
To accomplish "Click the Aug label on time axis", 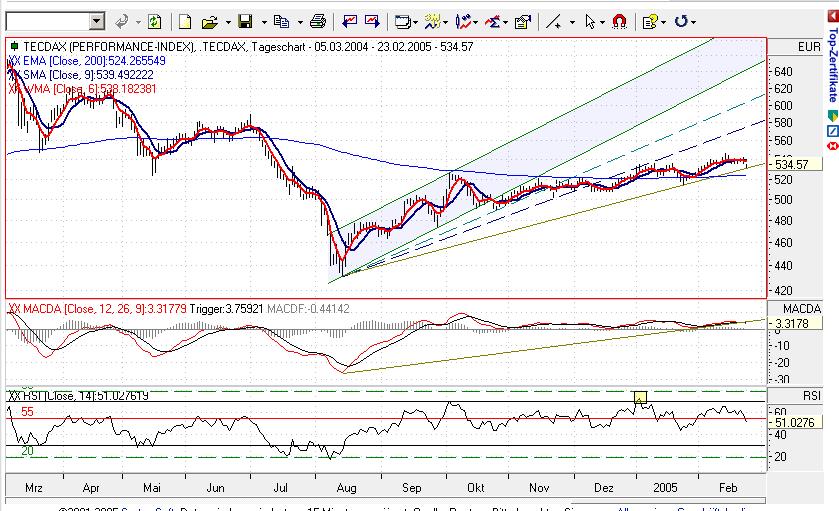I will click(346, 488).
